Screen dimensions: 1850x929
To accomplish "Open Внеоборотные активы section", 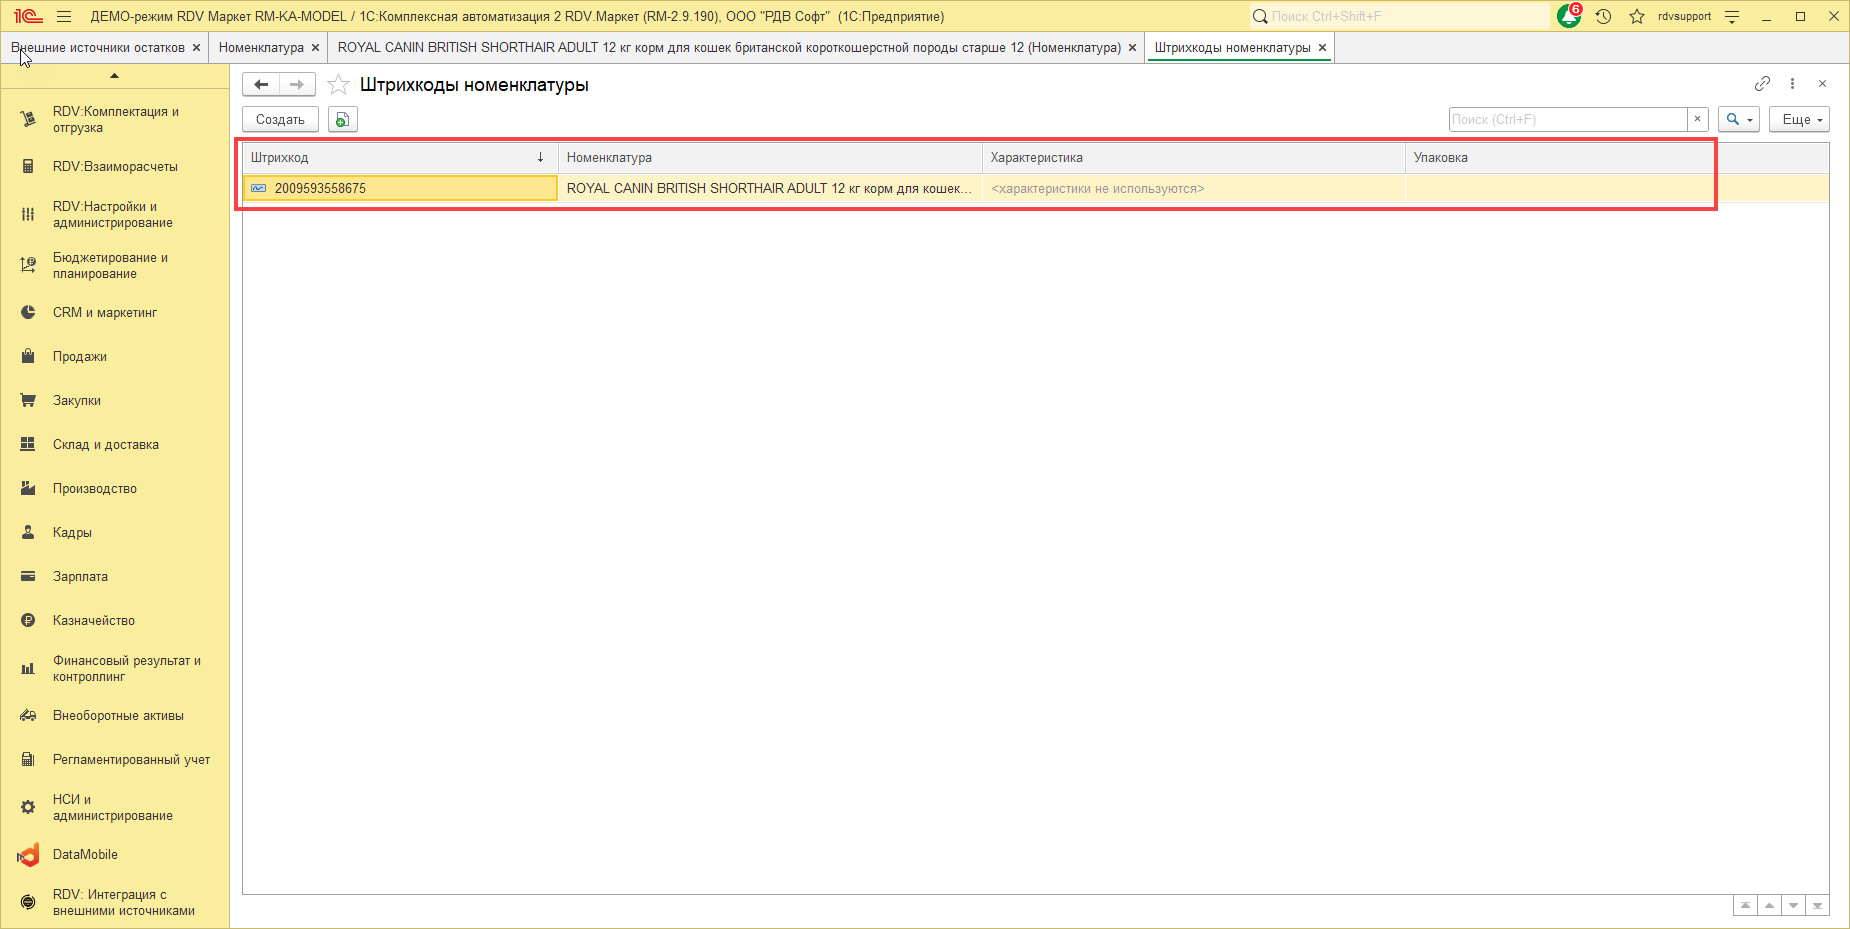I will pyautogui.click(x=115, y=716).
